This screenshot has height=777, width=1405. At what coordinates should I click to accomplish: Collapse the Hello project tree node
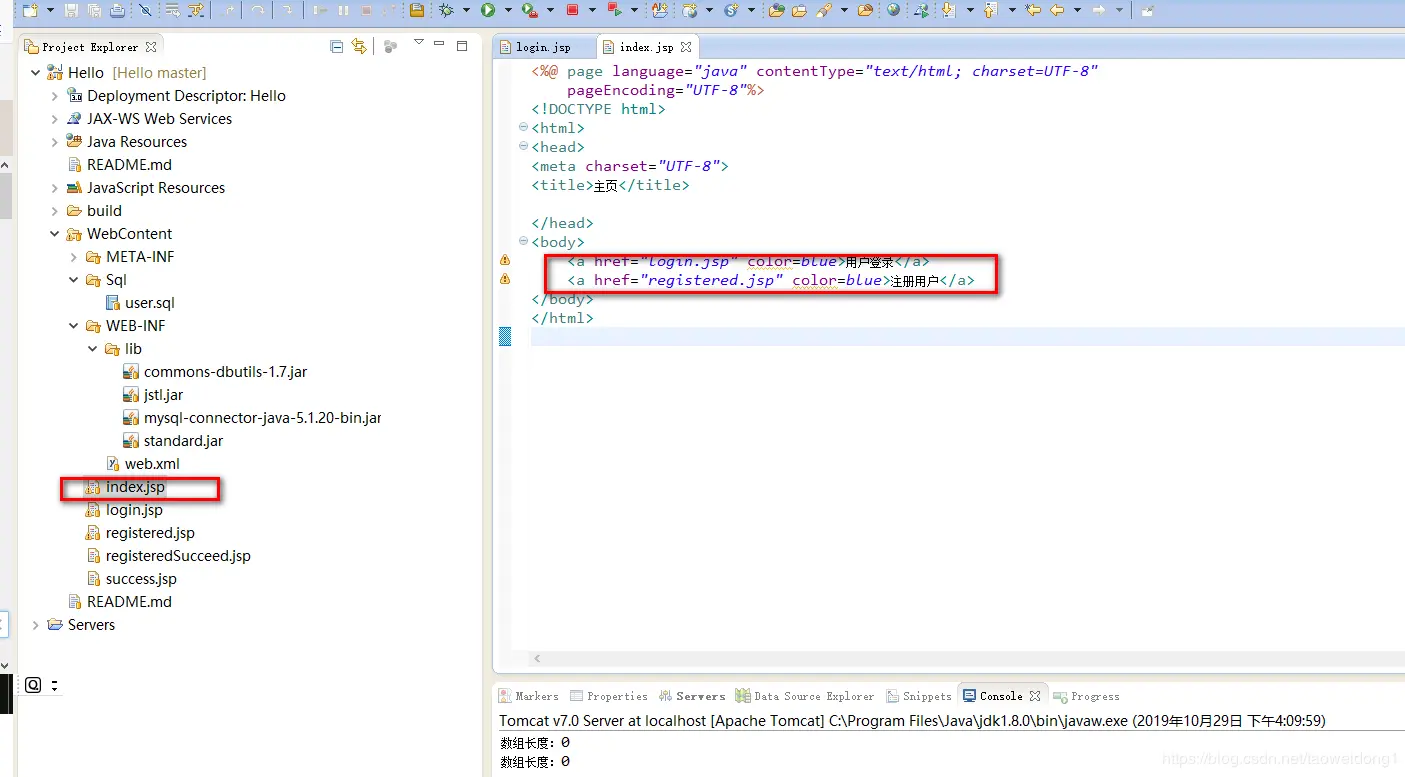[x=36, y=73]
